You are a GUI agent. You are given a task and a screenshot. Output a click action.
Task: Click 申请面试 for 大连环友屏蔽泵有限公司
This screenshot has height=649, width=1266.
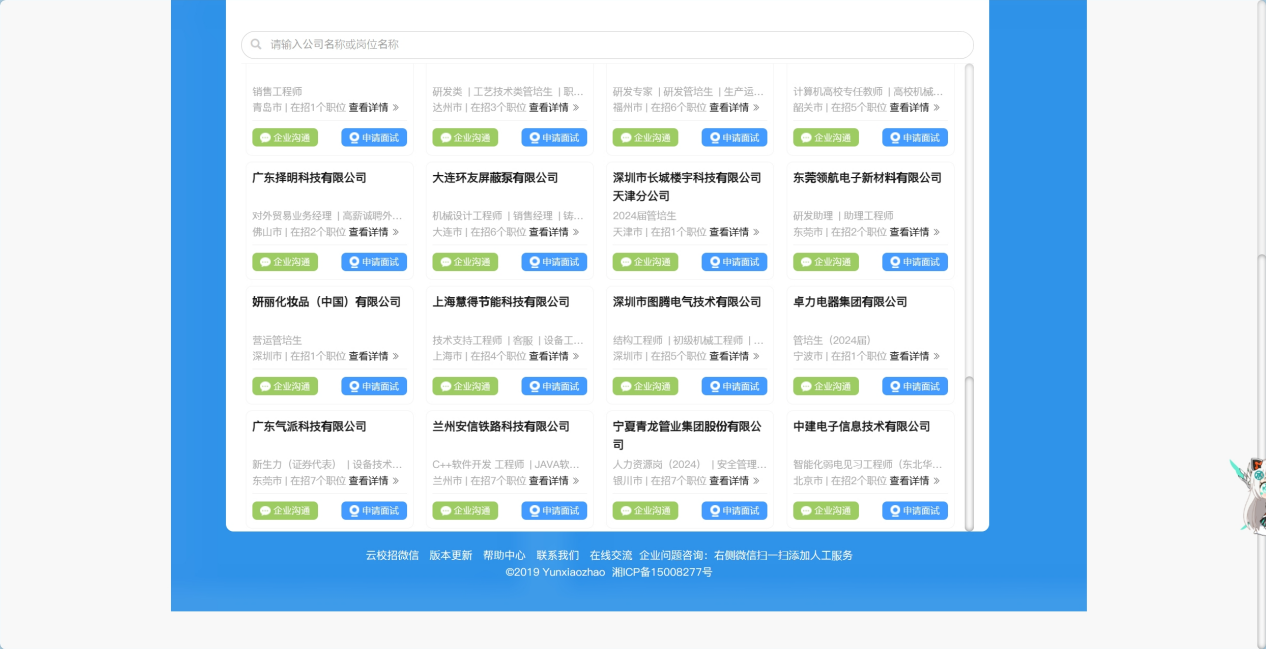pyautogui.click(x=554, y=262)
